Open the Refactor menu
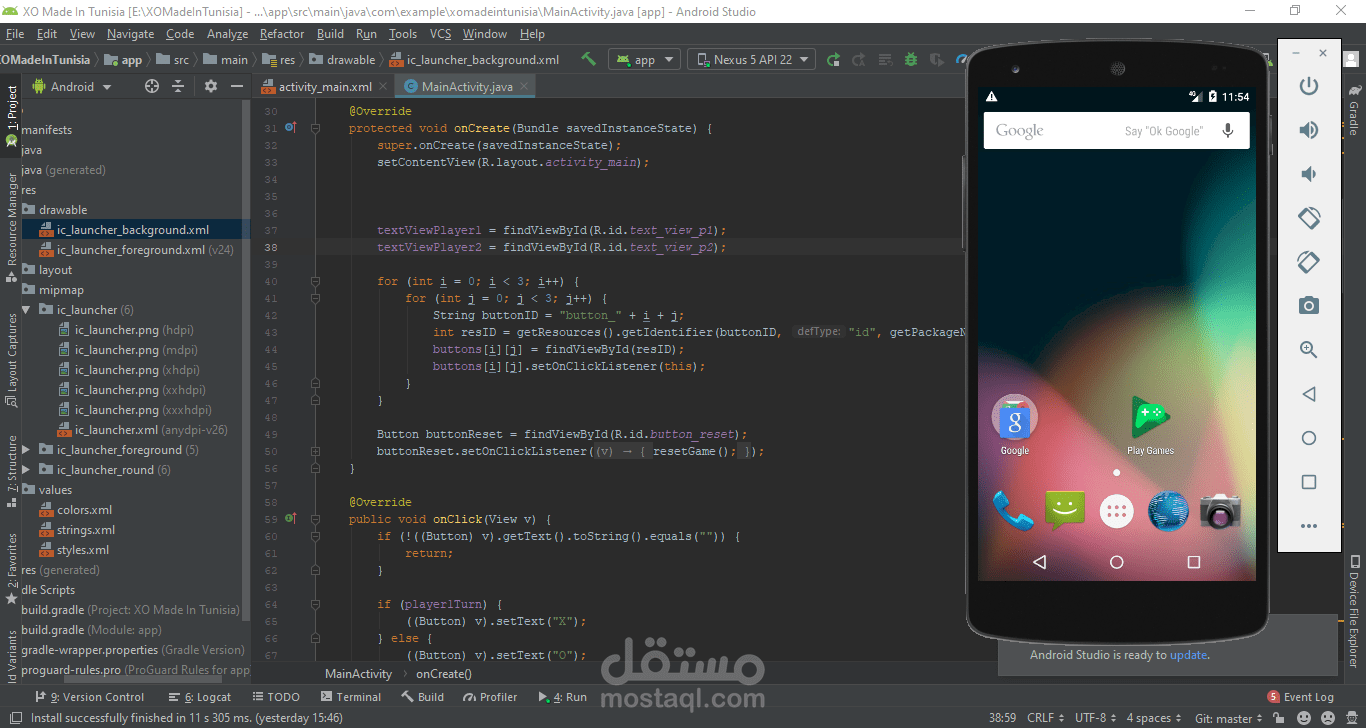This screenshot has height=728, width=1366. (x=282, y=34)
